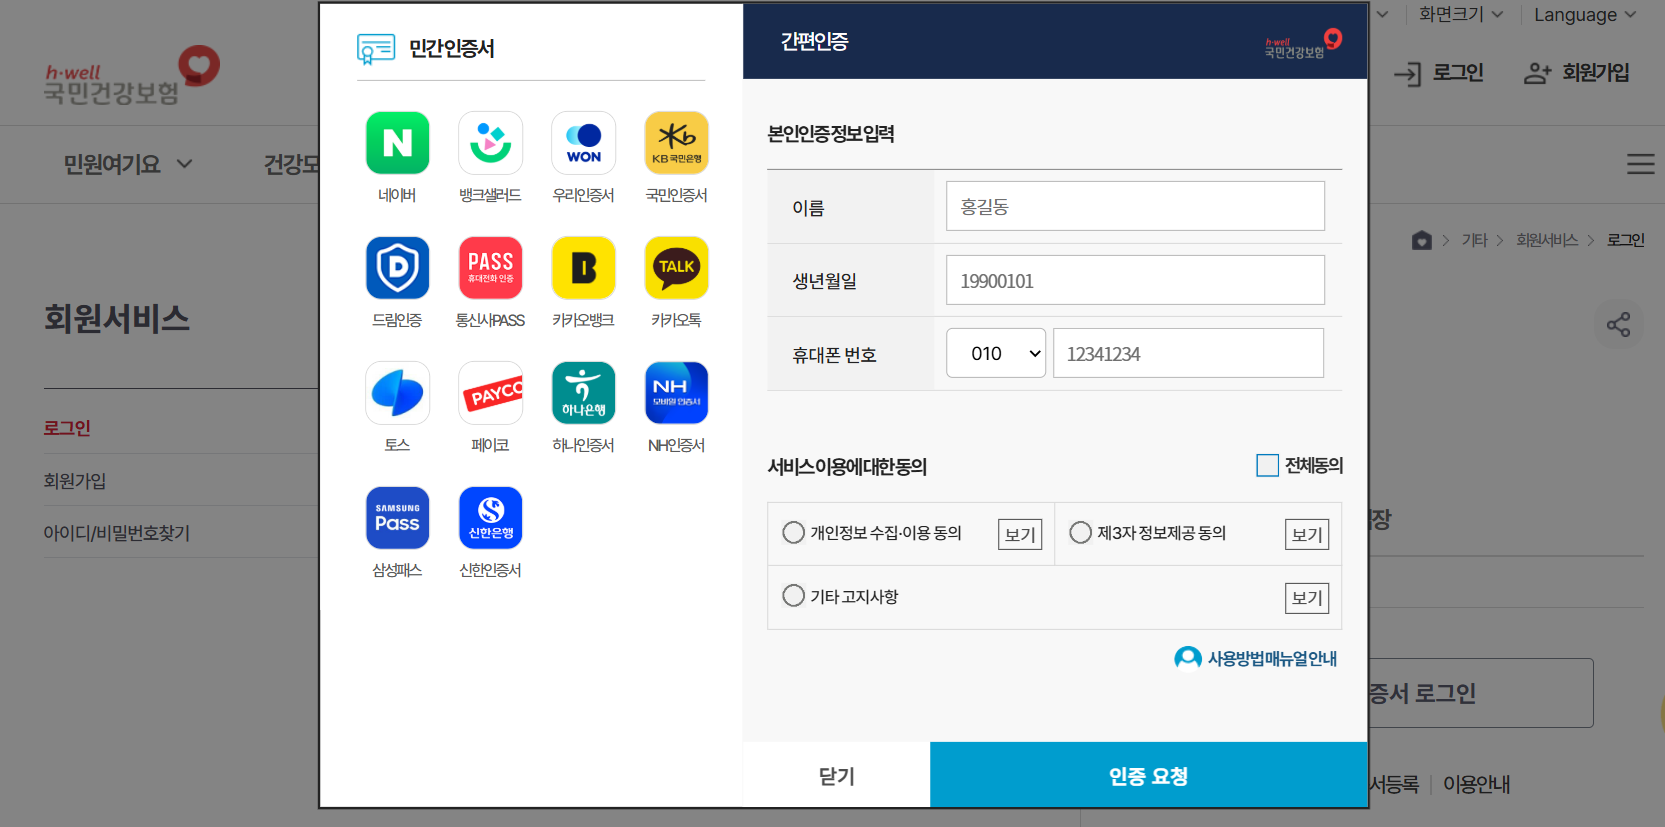Click the 생년월일 birthdate field
Image resolution: width=1665 pixels, height=827 pixels.
(1135, 280)
